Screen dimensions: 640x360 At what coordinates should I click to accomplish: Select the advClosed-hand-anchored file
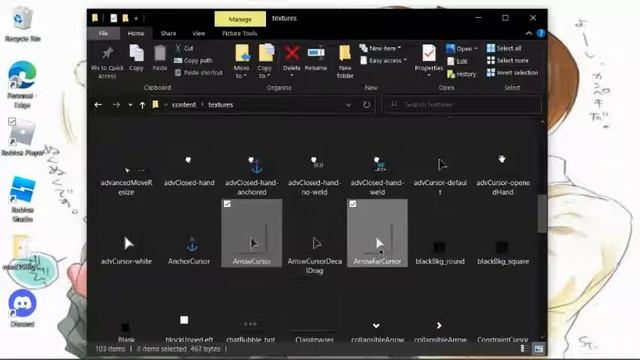click(x=252, y=176)
